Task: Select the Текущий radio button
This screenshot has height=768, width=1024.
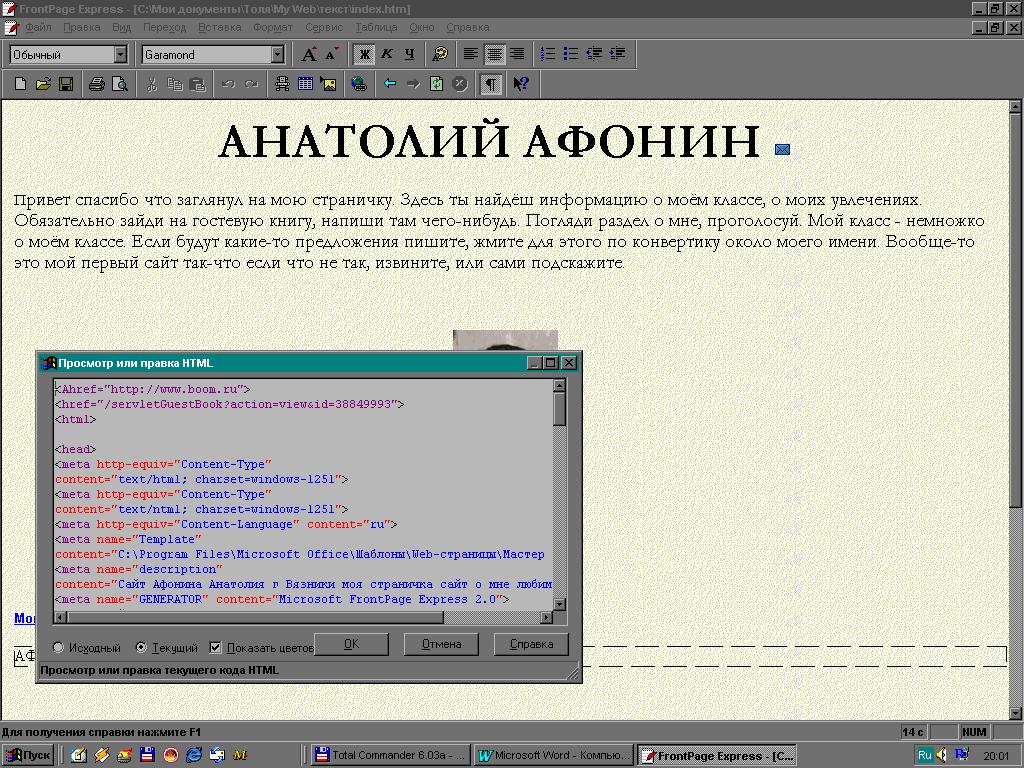Action: (141, 648)
